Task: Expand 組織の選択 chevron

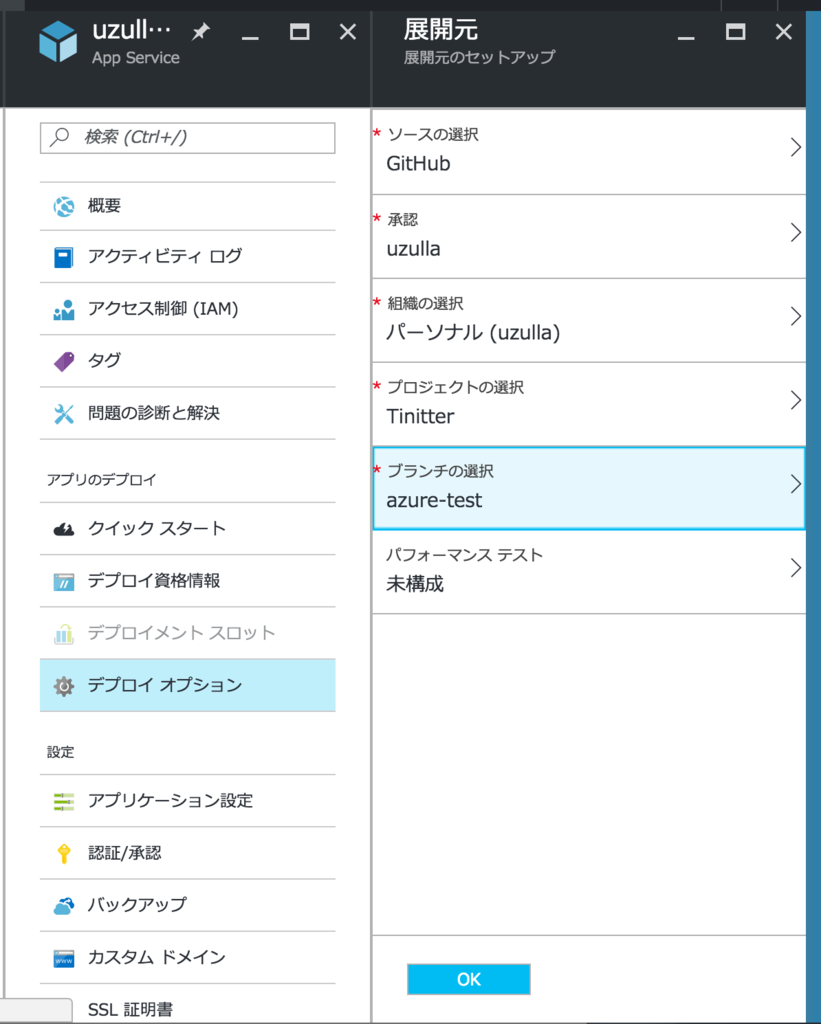Action: coord(795,316)
